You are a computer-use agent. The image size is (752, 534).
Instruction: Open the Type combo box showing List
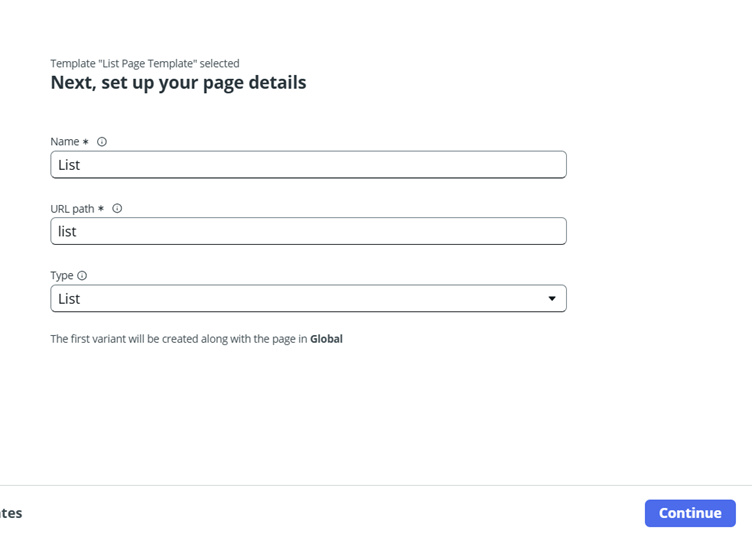308,298
